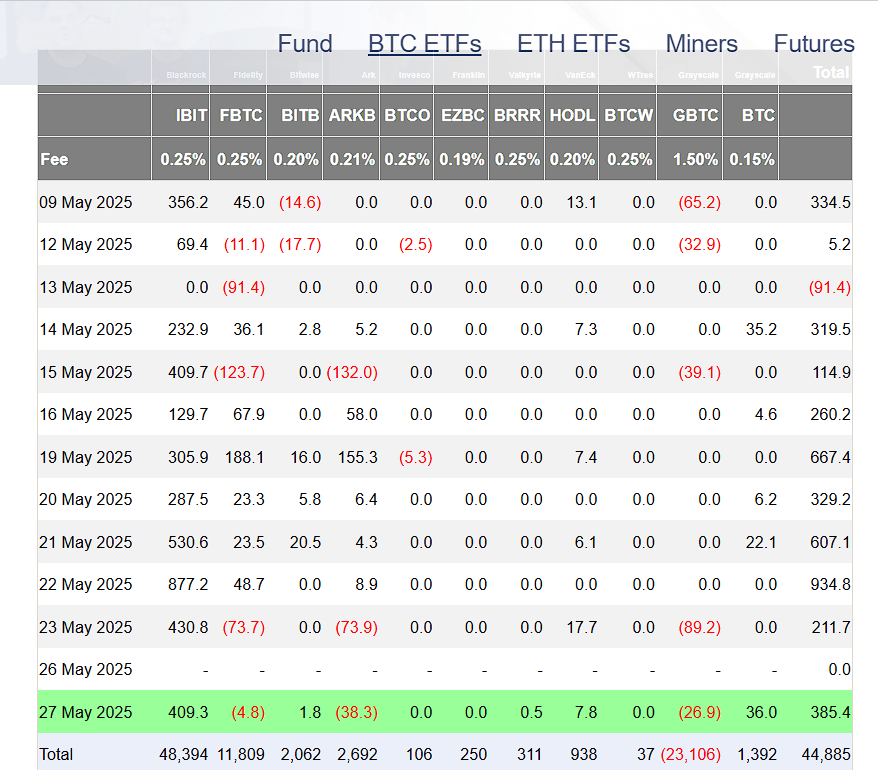Select GBTC outflow (65.2) on 09 May

click(699, 202)
